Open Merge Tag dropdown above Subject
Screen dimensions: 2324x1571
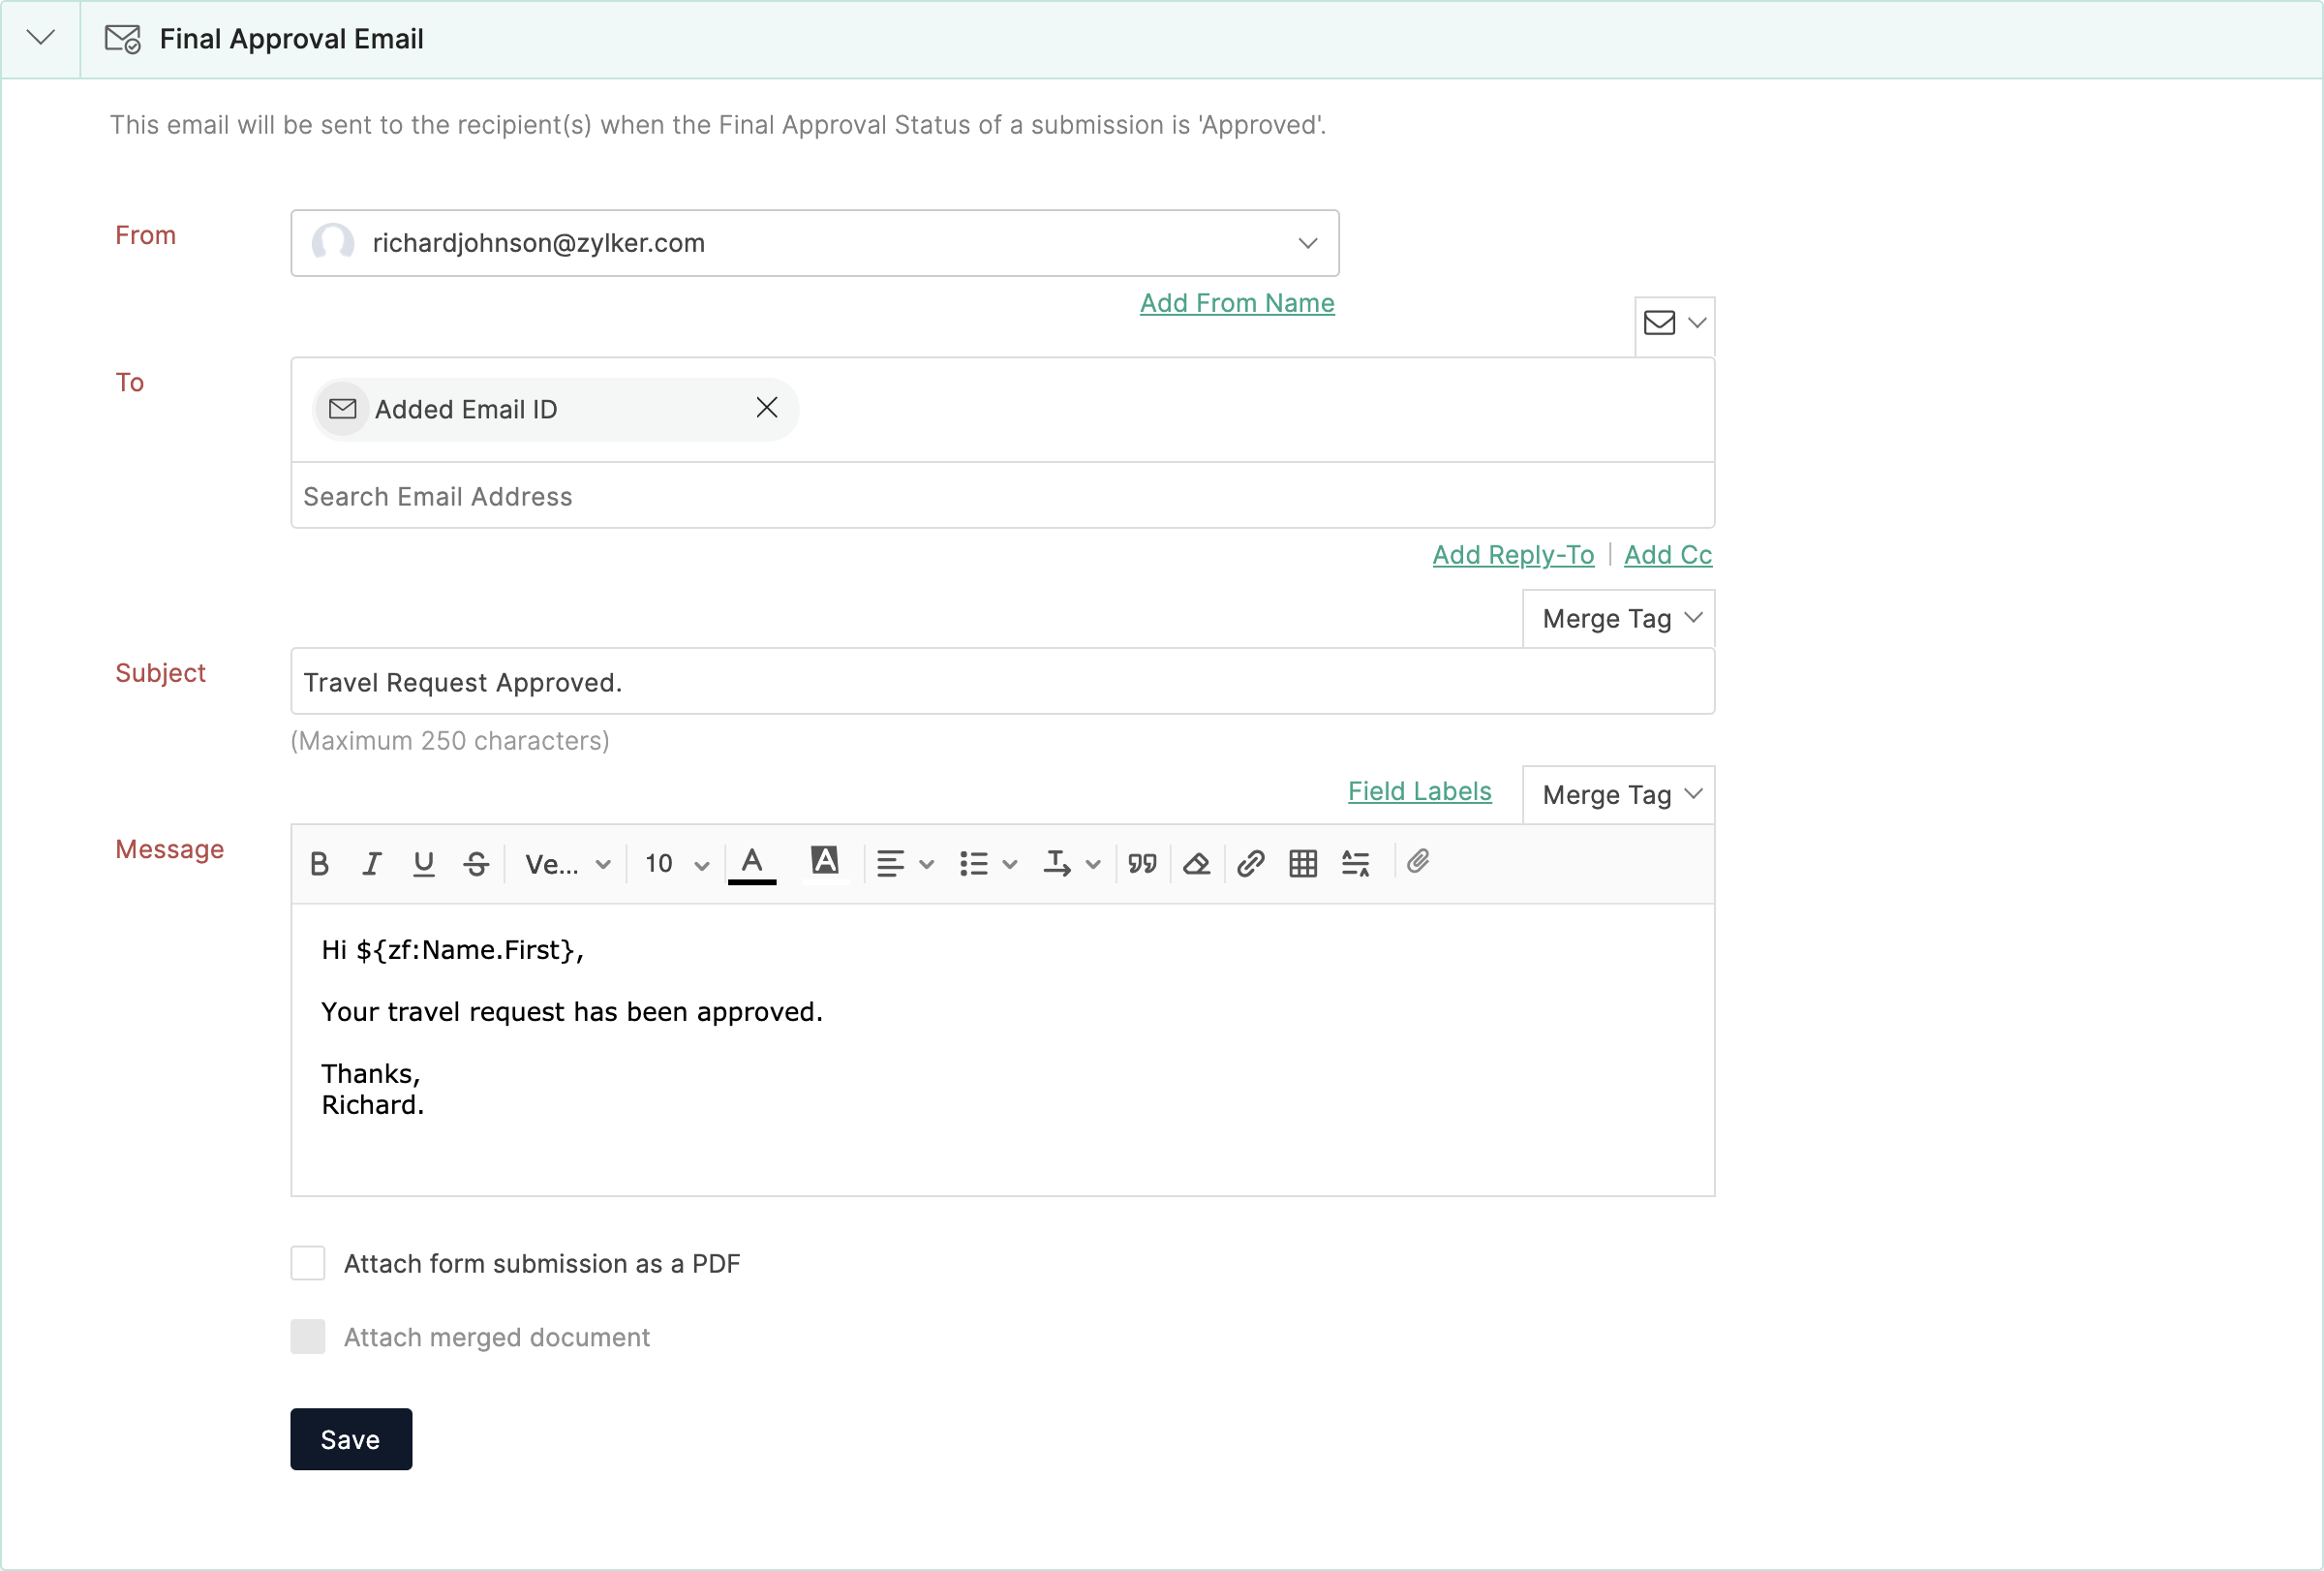point(1619,619)
